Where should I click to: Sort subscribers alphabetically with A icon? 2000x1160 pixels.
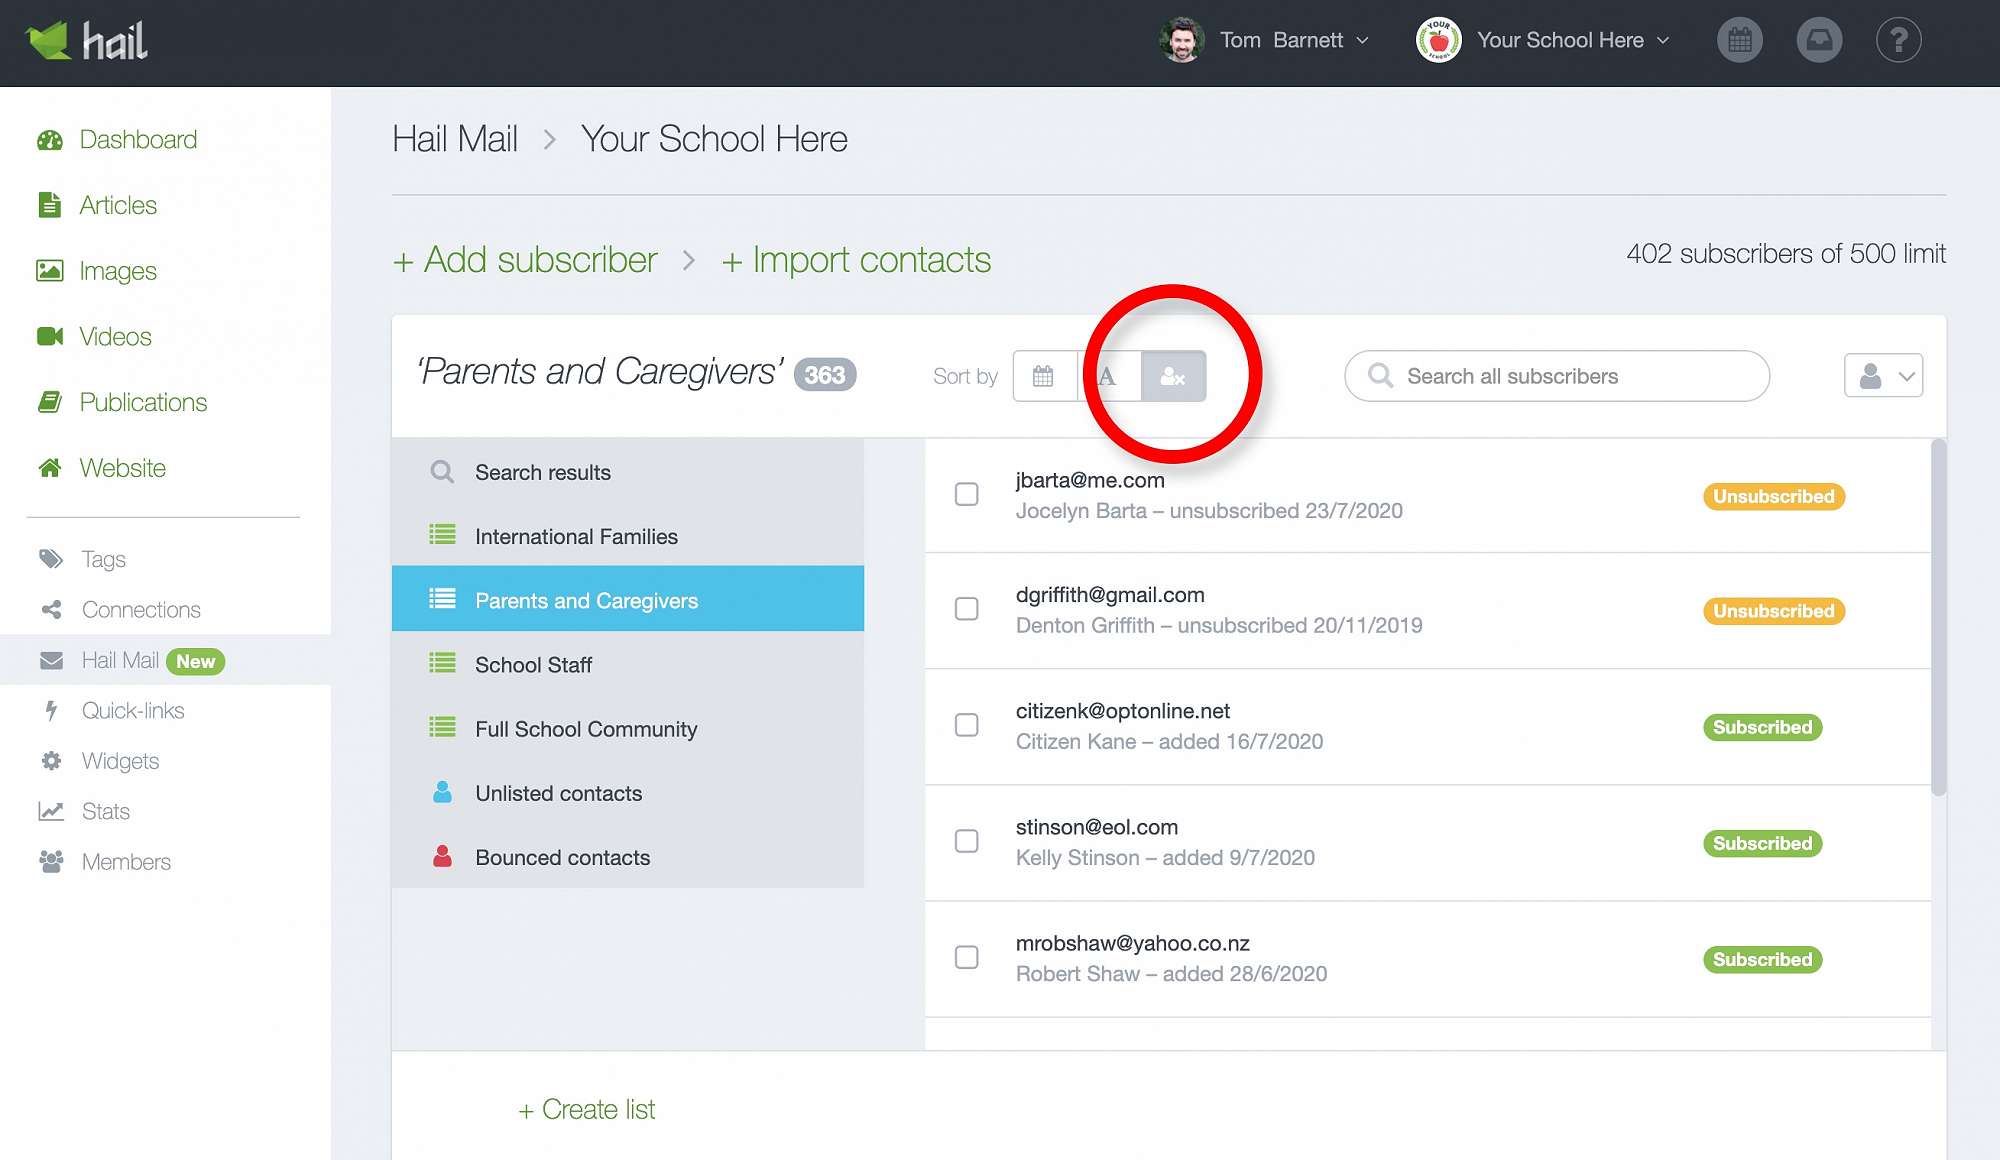[1108, 376]
